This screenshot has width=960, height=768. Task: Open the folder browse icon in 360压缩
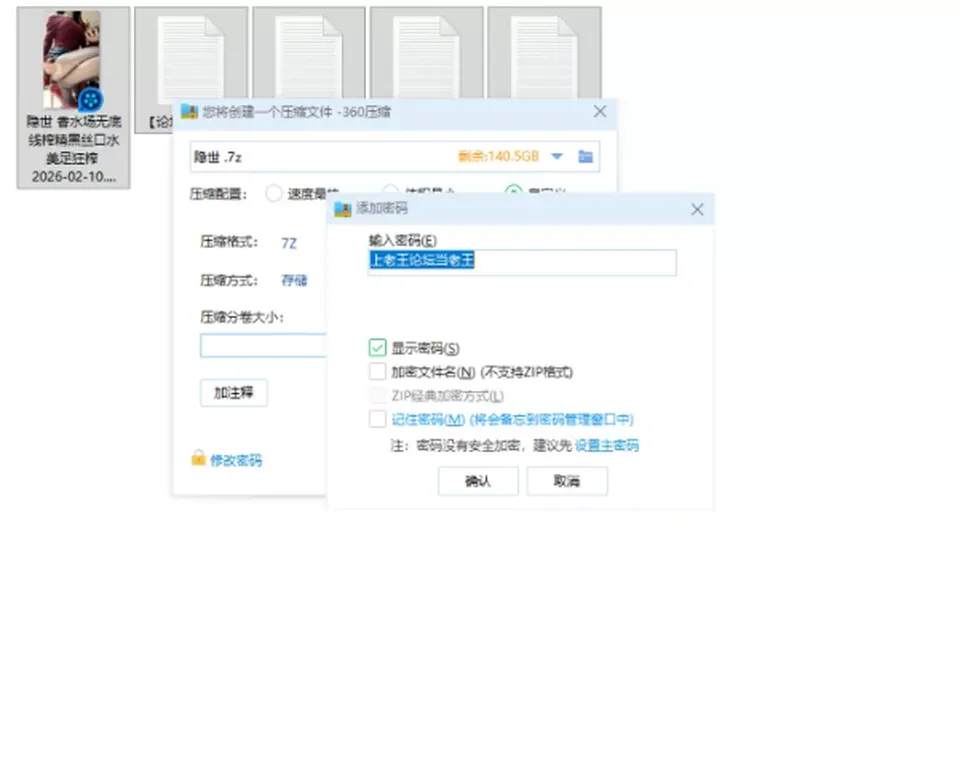585,157
